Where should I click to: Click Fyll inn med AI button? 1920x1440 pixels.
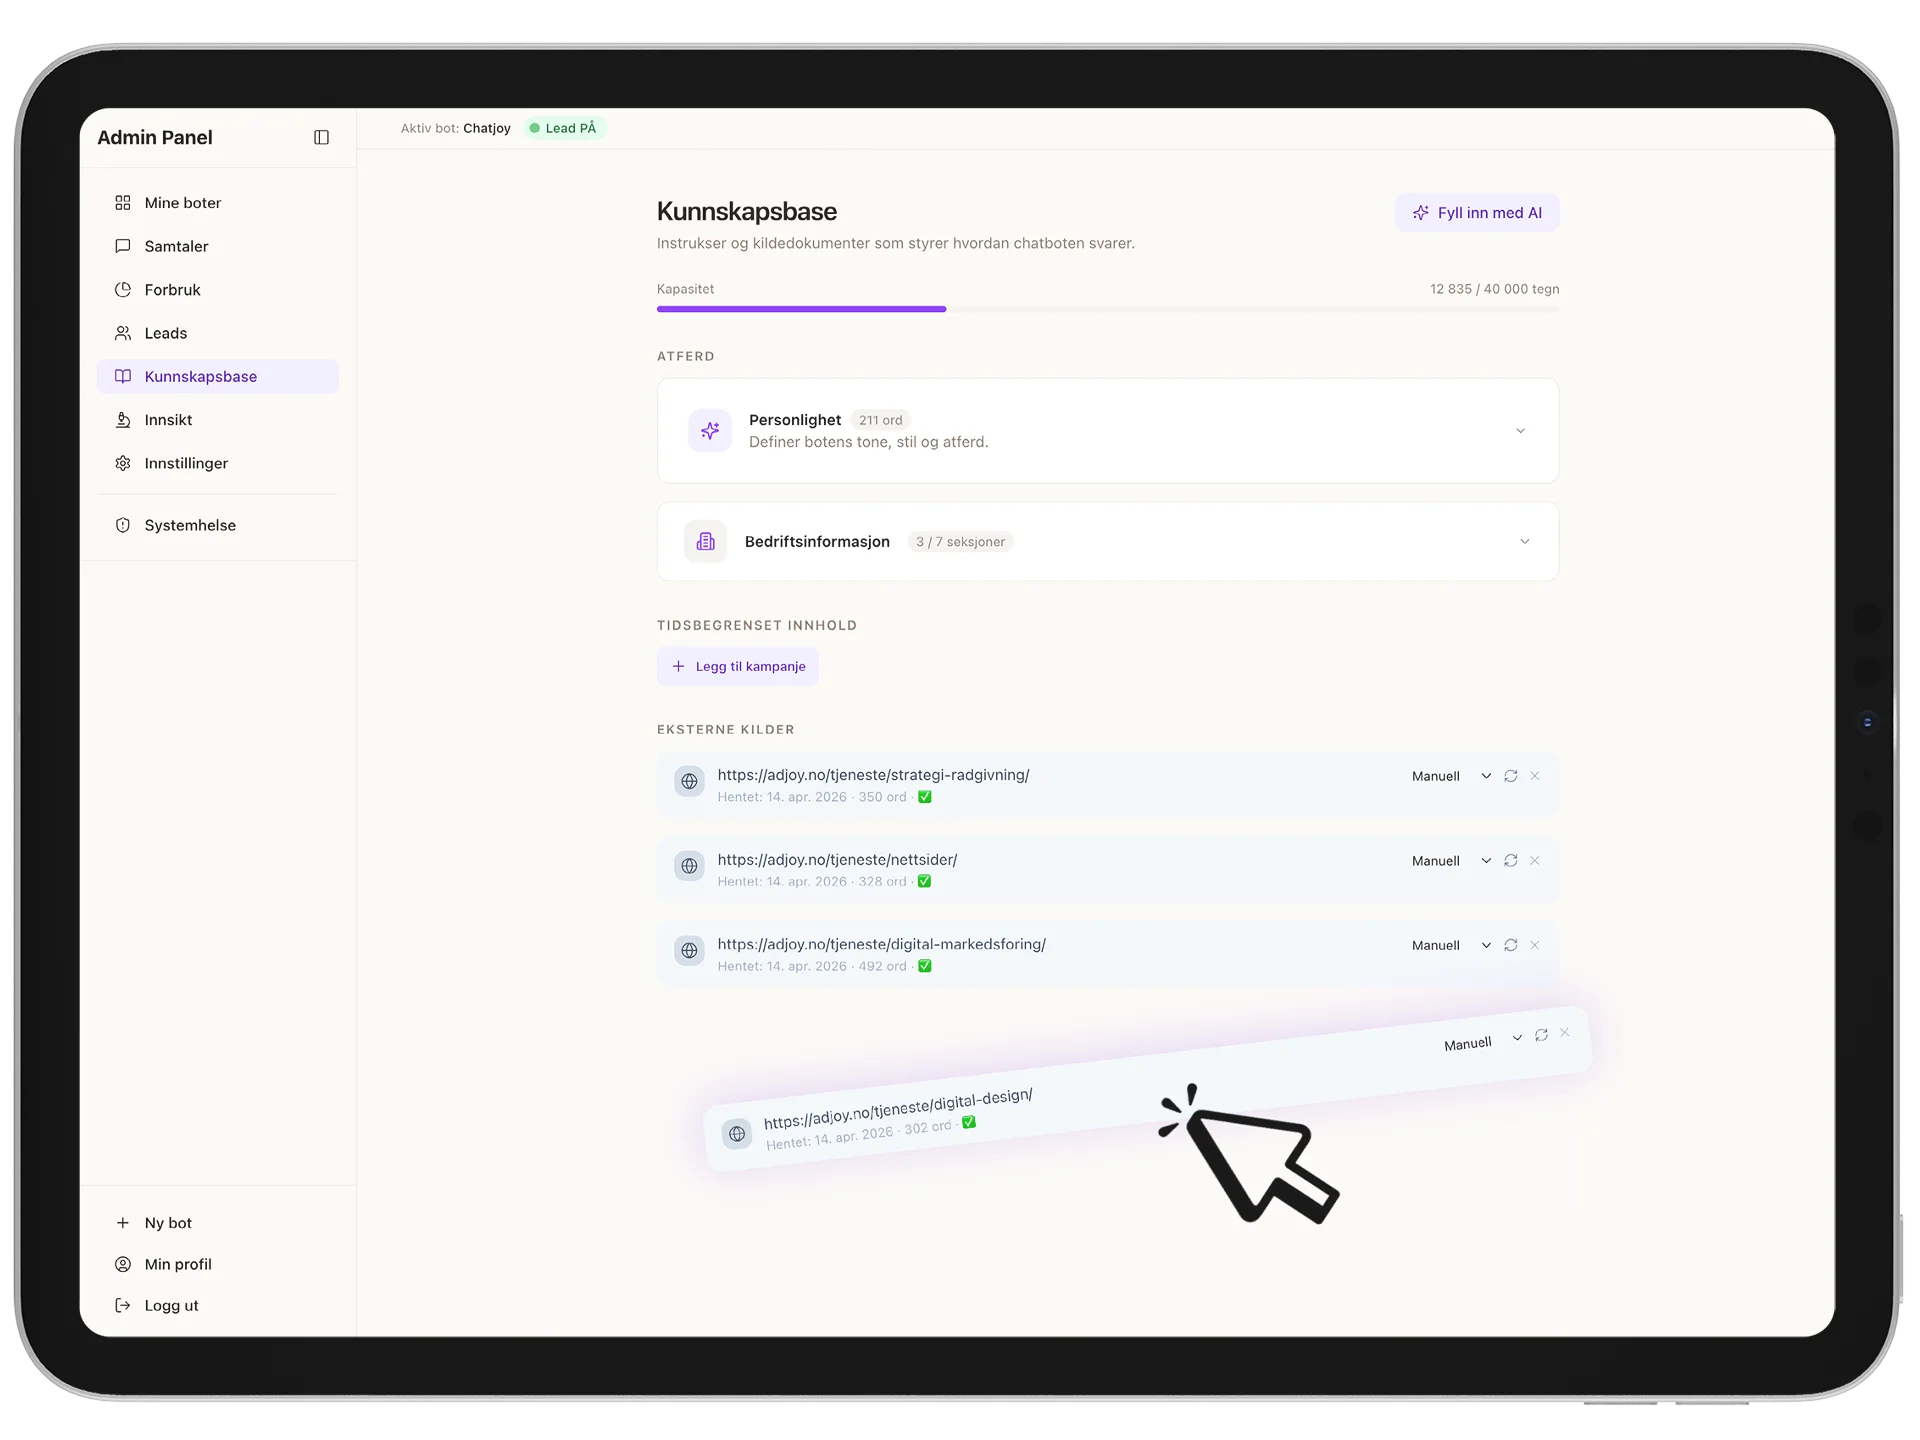coord(1477,213)
